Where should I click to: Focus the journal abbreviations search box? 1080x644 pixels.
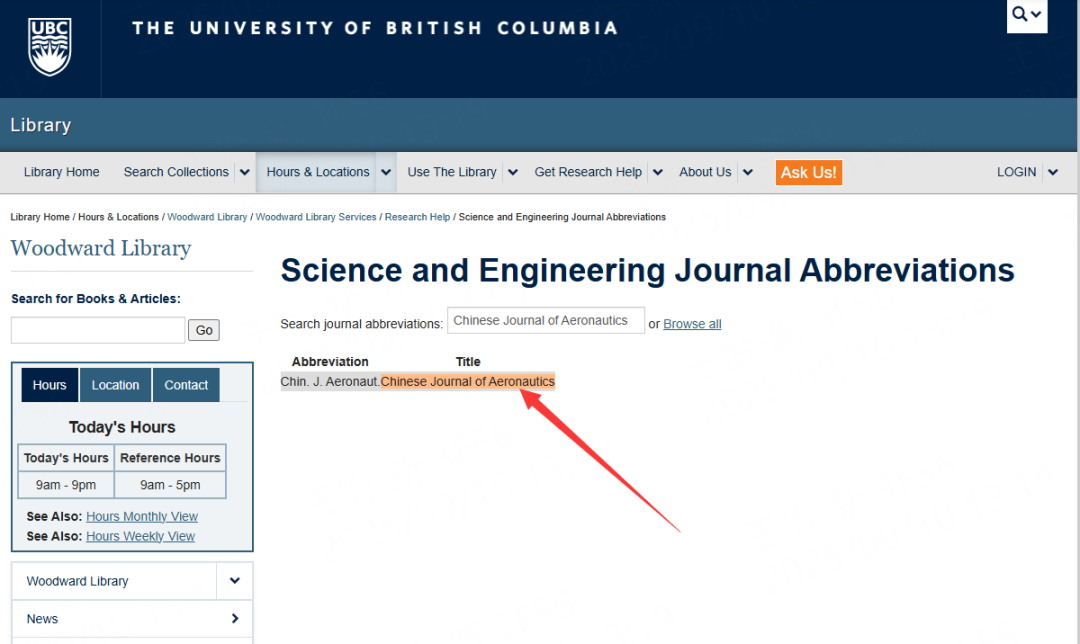pyautogui.click(x=546, y=320)
